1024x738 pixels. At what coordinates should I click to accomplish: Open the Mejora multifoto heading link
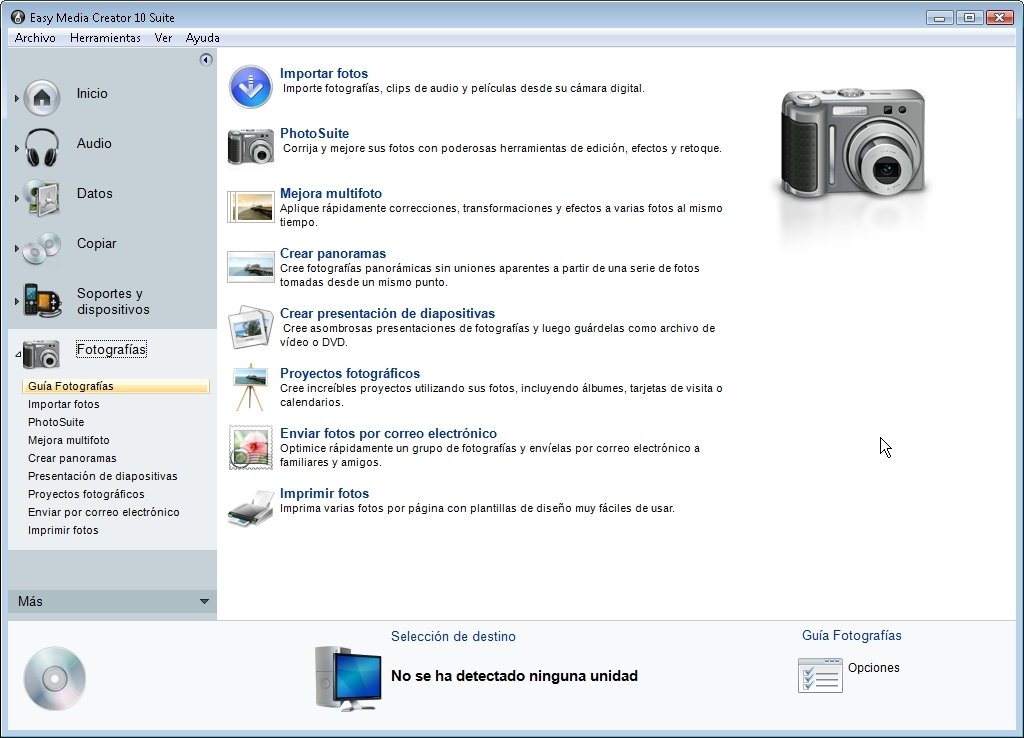331,193
